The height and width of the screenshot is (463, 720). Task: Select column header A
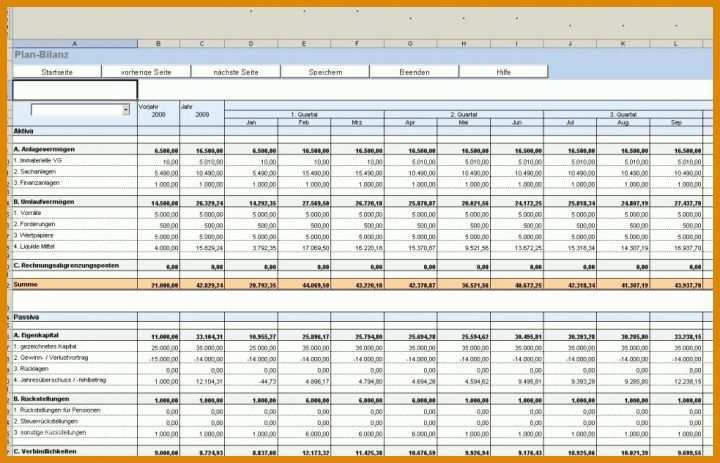pos(74,44)
